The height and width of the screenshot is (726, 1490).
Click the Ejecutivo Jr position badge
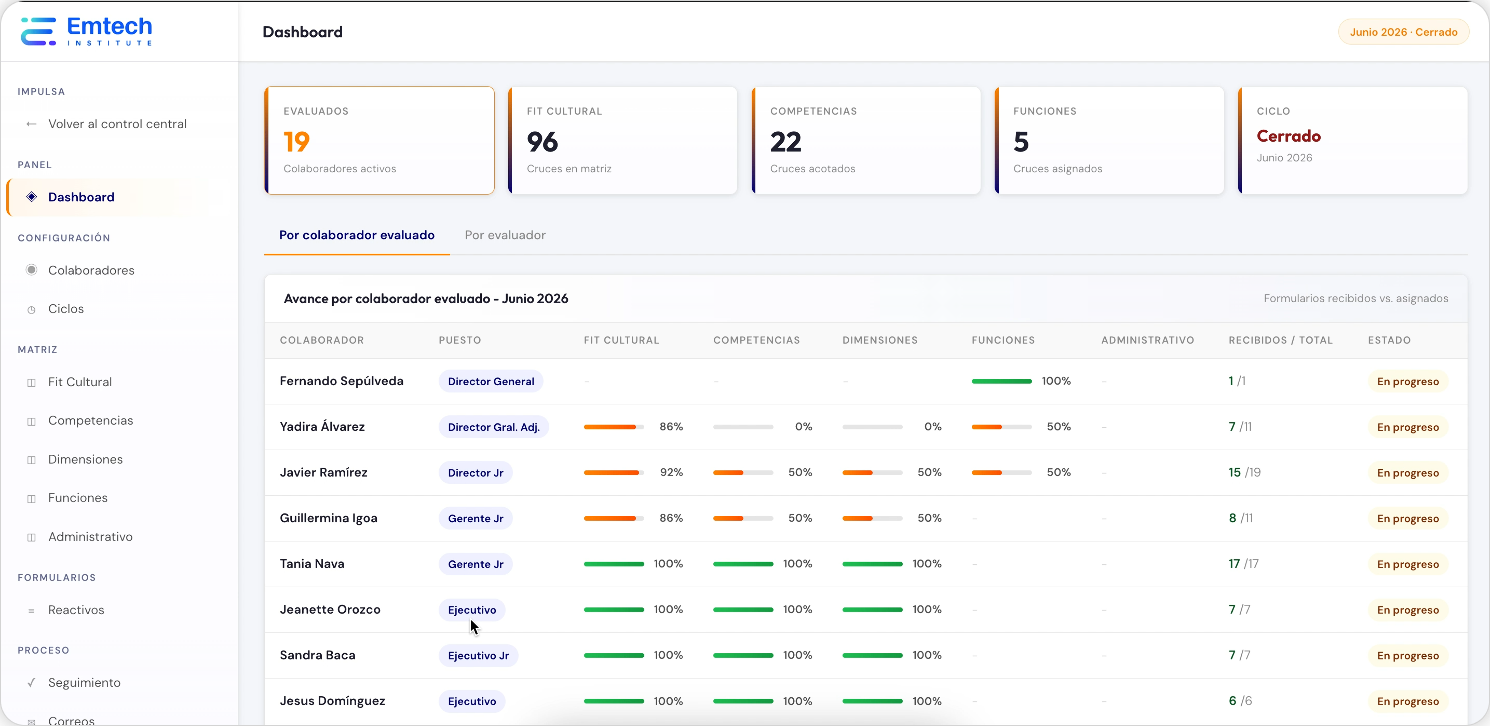(478, 656)
